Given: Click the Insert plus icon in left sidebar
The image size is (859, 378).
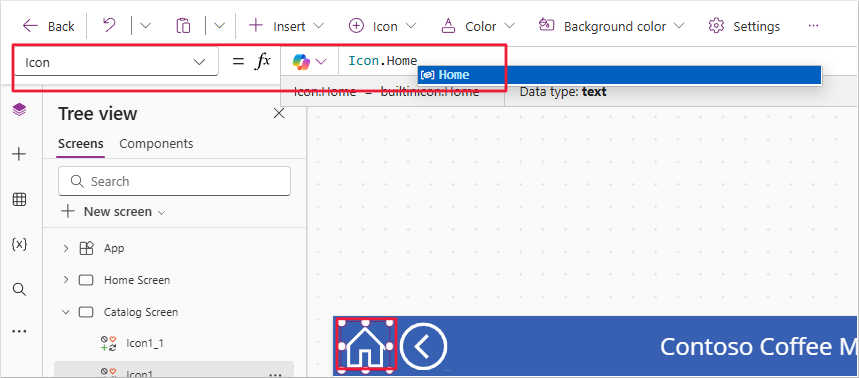Looking at the screenshot, I should point(19,154).
